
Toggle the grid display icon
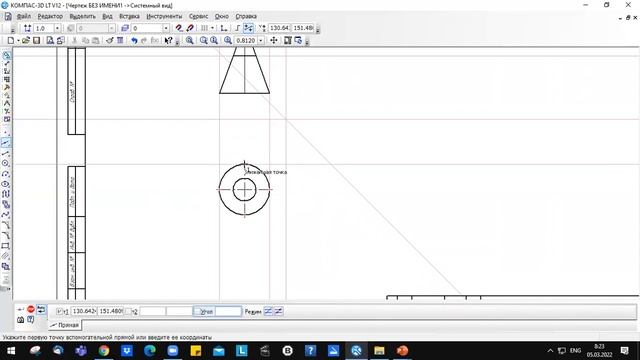204,28
